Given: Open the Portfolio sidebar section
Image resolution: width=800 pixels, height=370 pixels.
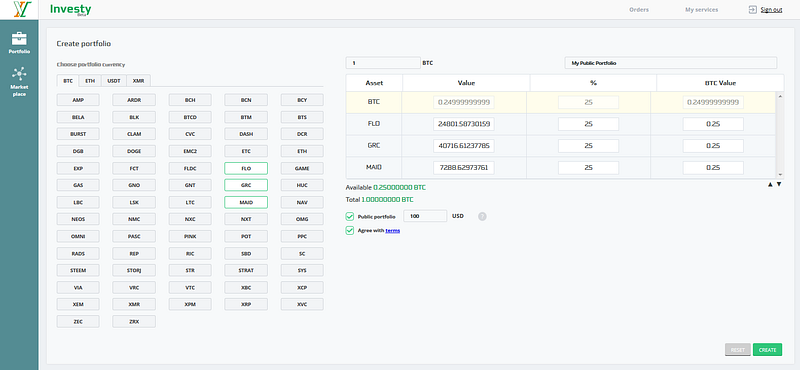Looking at the screenshot, I should (19, 43).
